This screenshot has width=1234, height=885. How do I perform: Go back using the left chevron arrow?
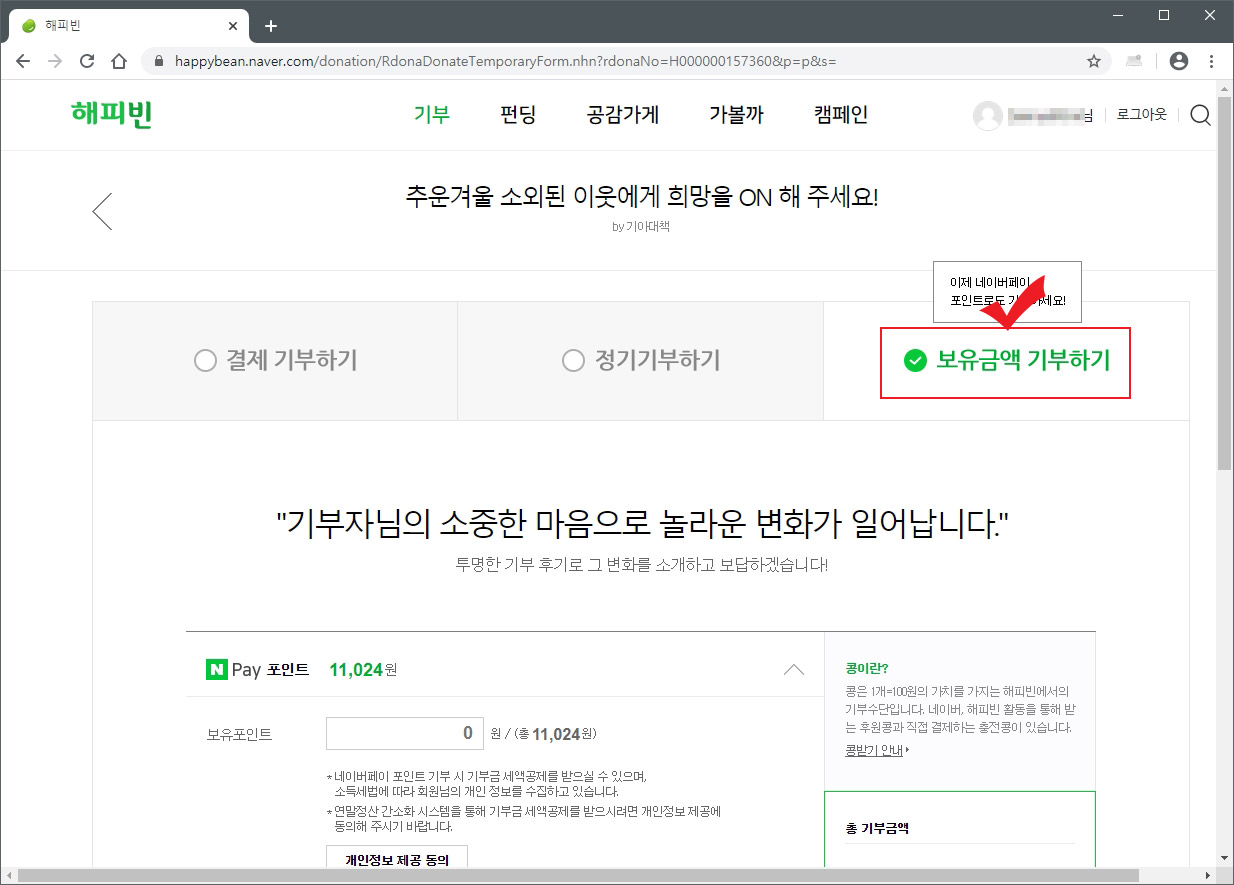pyautogui.click(x=102, y=211)
